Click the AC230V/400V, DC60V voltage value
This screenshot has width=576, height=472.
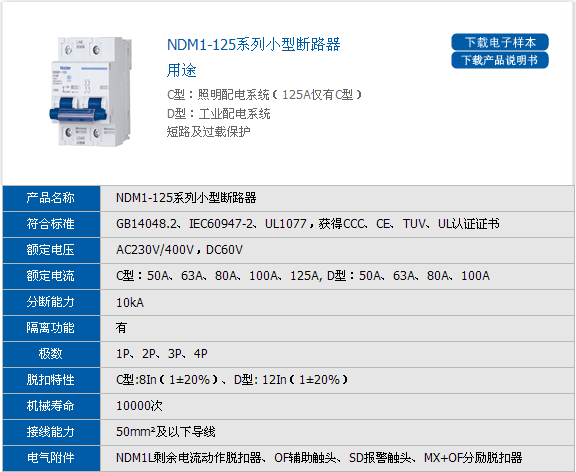tap(179, 250)
